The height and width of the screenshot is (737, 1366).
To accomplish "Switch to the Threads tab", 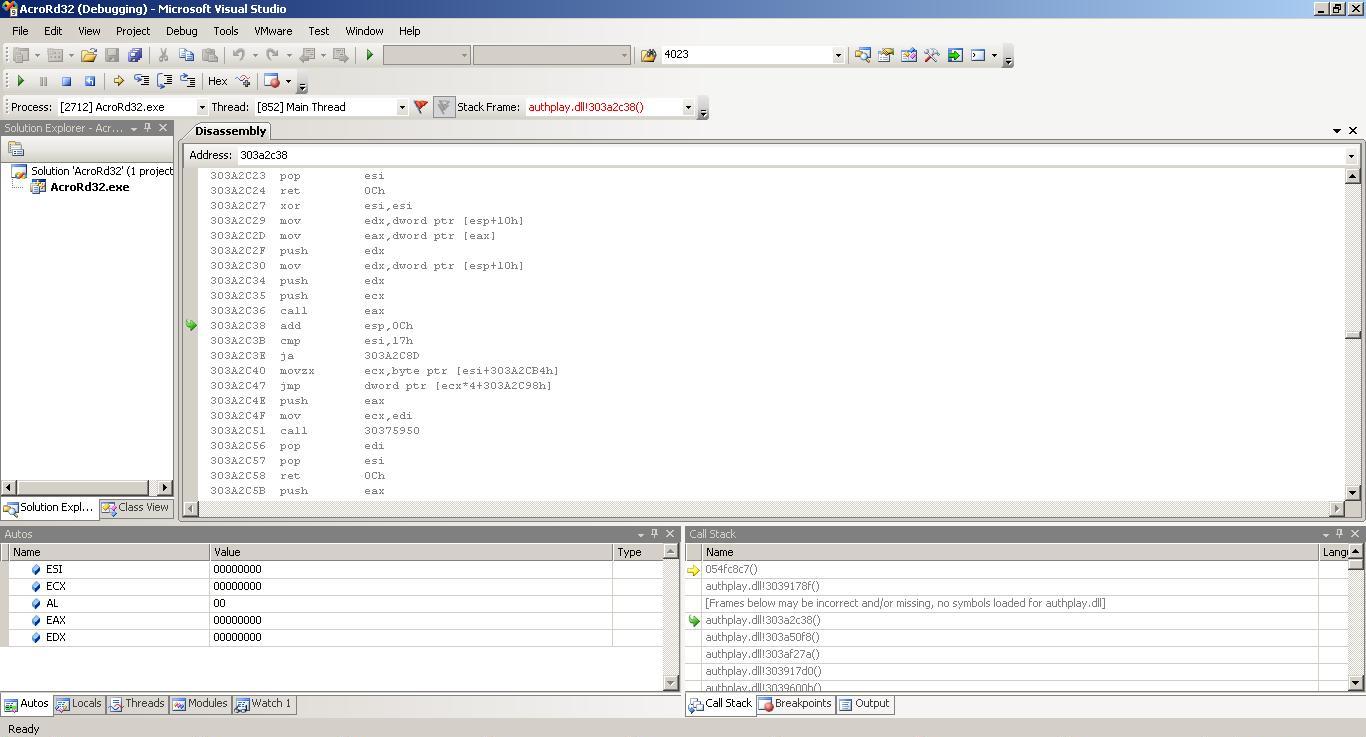I will point(137,704).
